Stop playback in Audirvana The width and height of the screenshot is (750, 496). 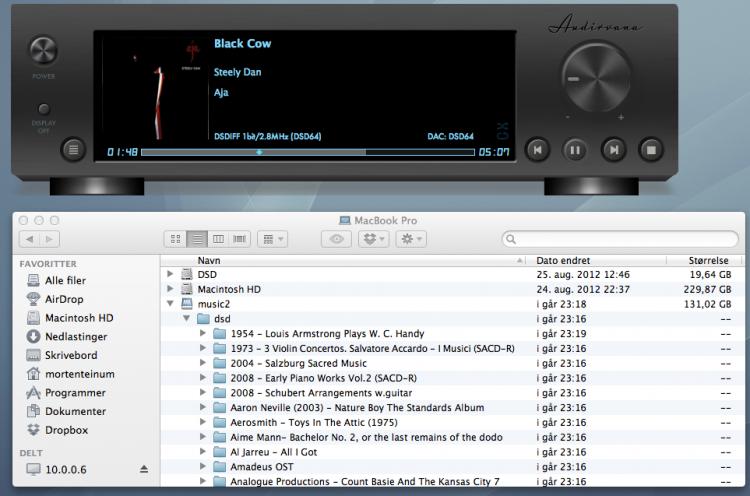[651, 150]
